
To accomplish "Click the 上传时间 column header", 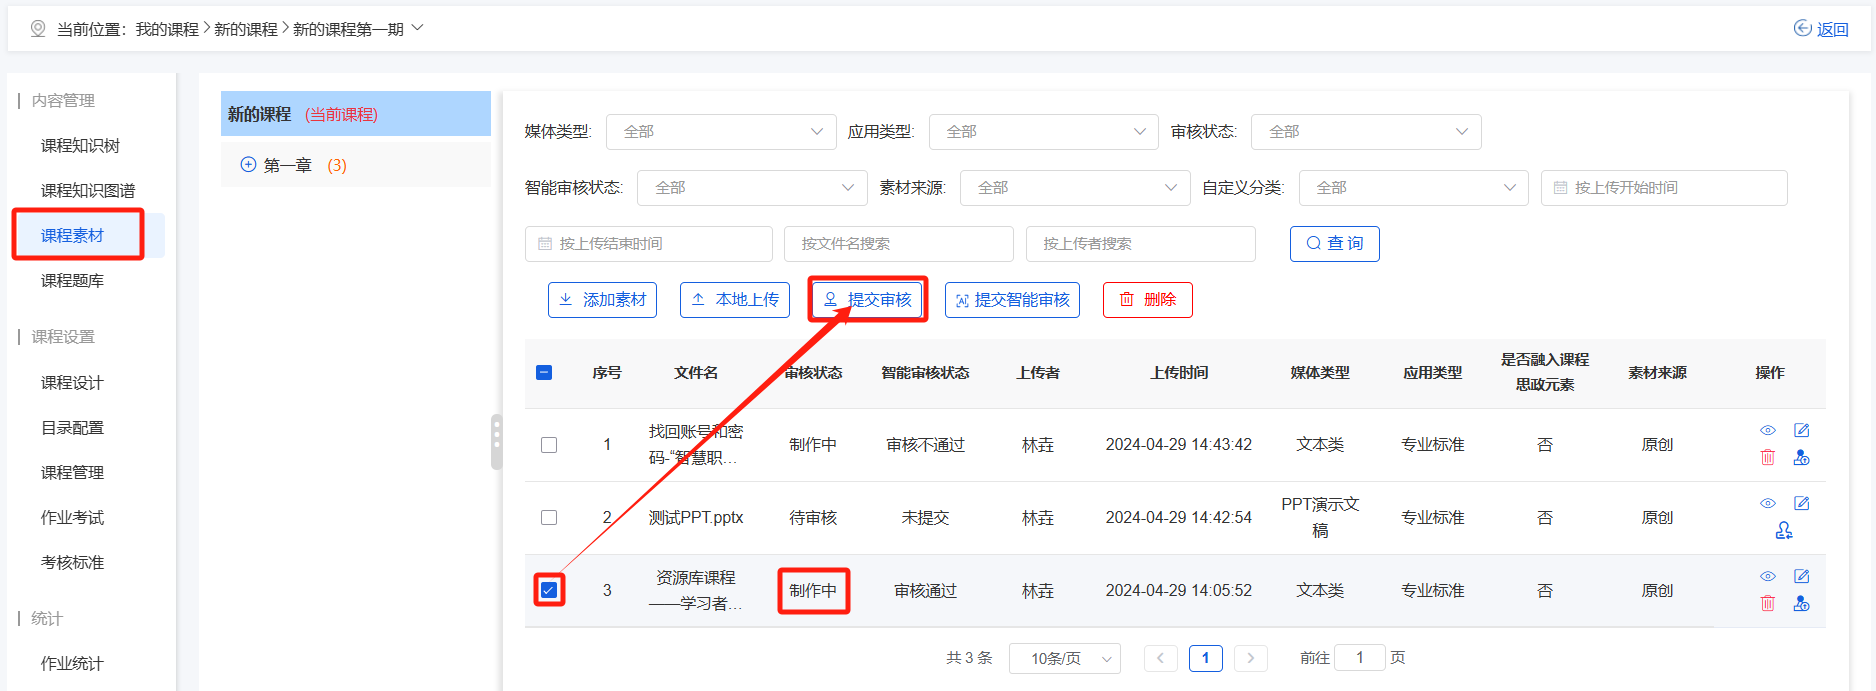I will coord(1179,372).
